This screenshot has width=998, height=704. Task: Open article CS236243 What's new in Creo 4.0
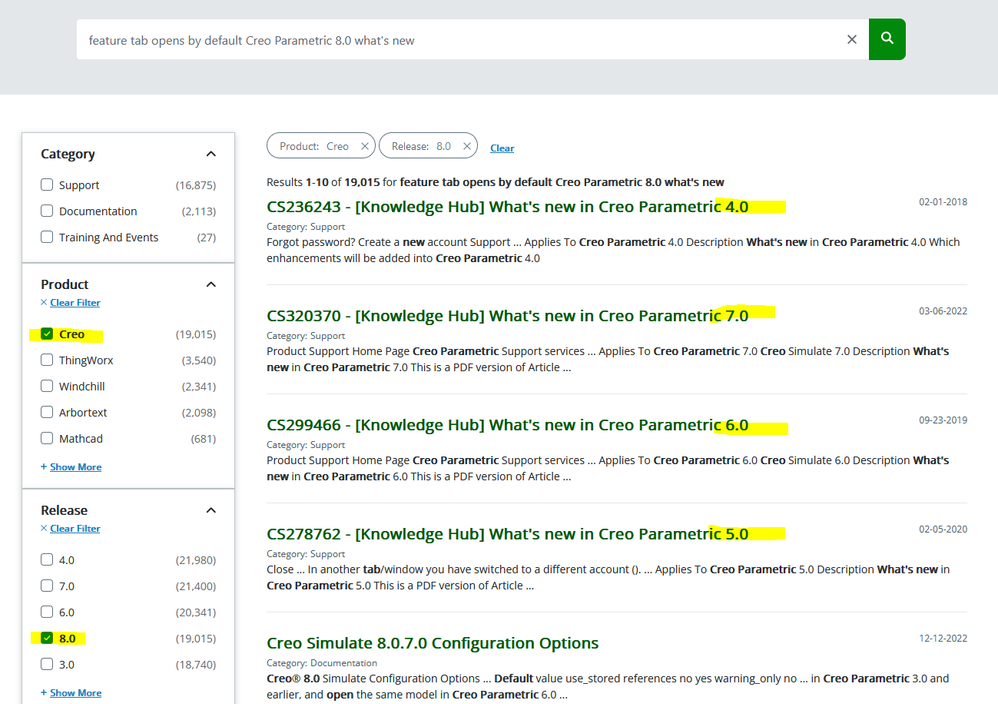[507, 207]
